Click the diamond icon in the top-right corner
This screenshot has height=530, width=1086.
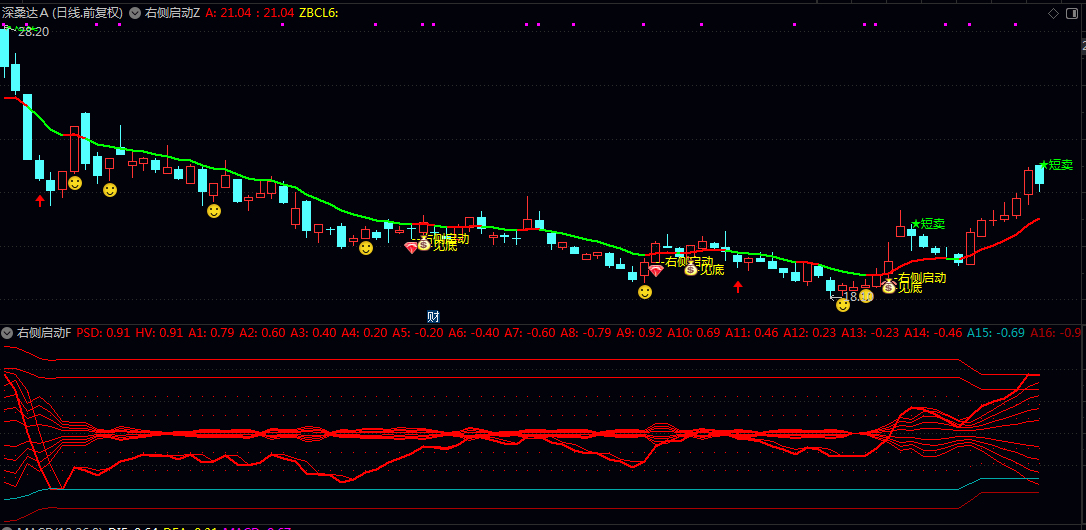1053,13
